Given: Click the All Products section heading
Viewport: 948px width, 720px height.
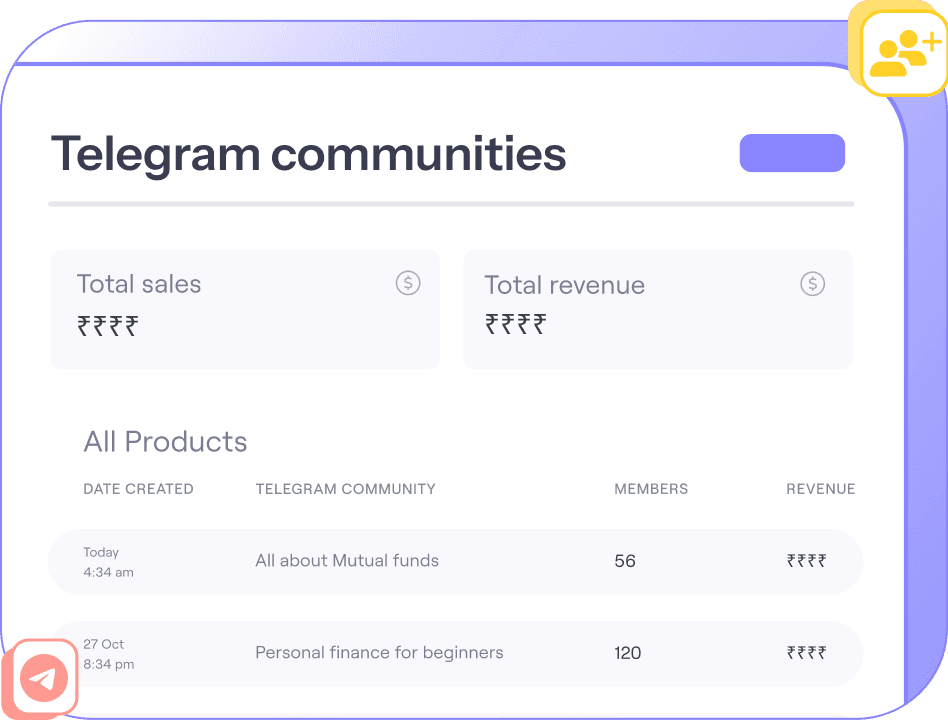Looking at the screenshot, I should (x=165, y=442).
